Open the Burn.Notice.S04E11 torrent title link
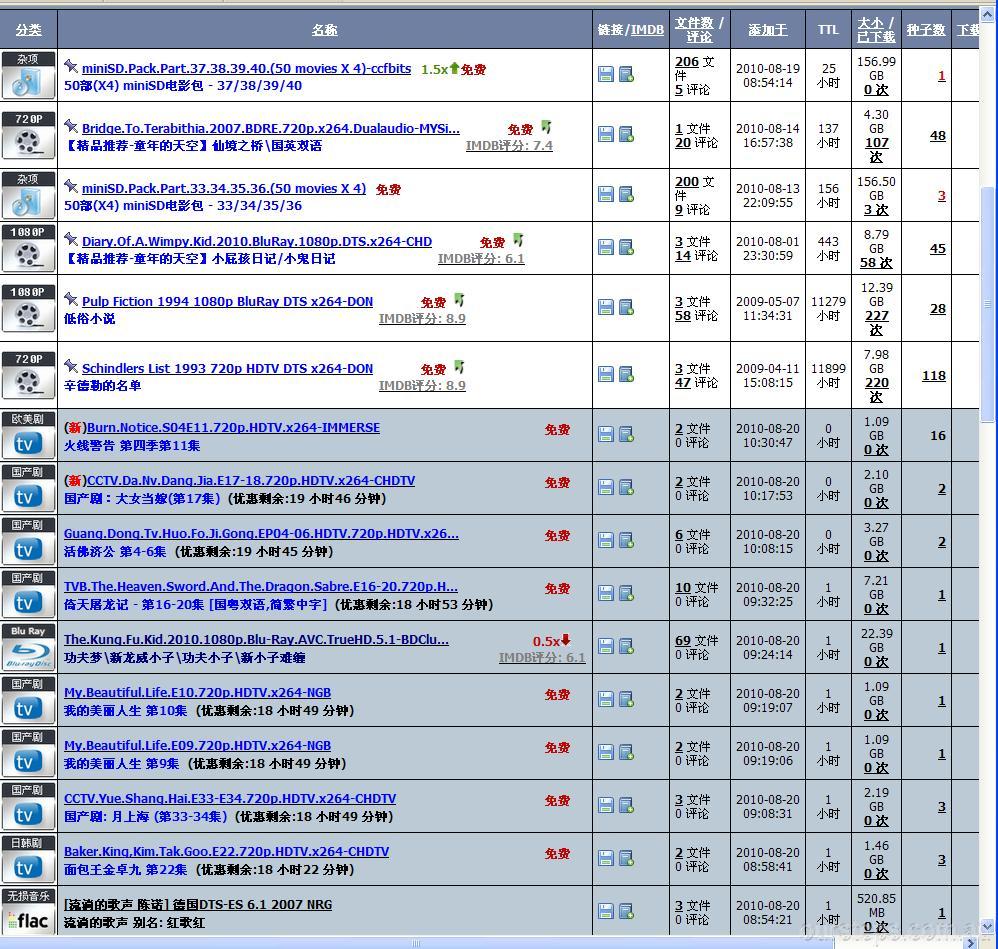998x949 pixels. (233, 428)
